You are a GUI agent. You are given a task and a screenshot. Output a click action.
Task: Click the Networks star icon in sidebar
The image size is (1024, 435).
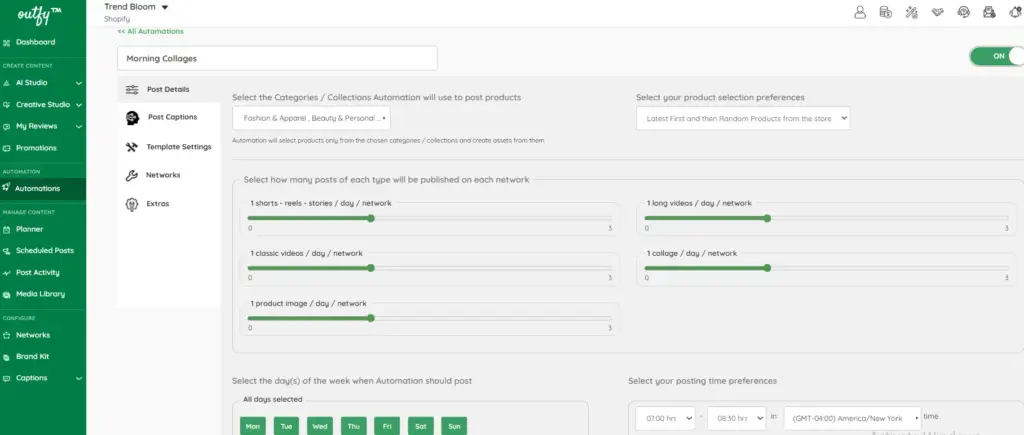(x=7, y=335)
